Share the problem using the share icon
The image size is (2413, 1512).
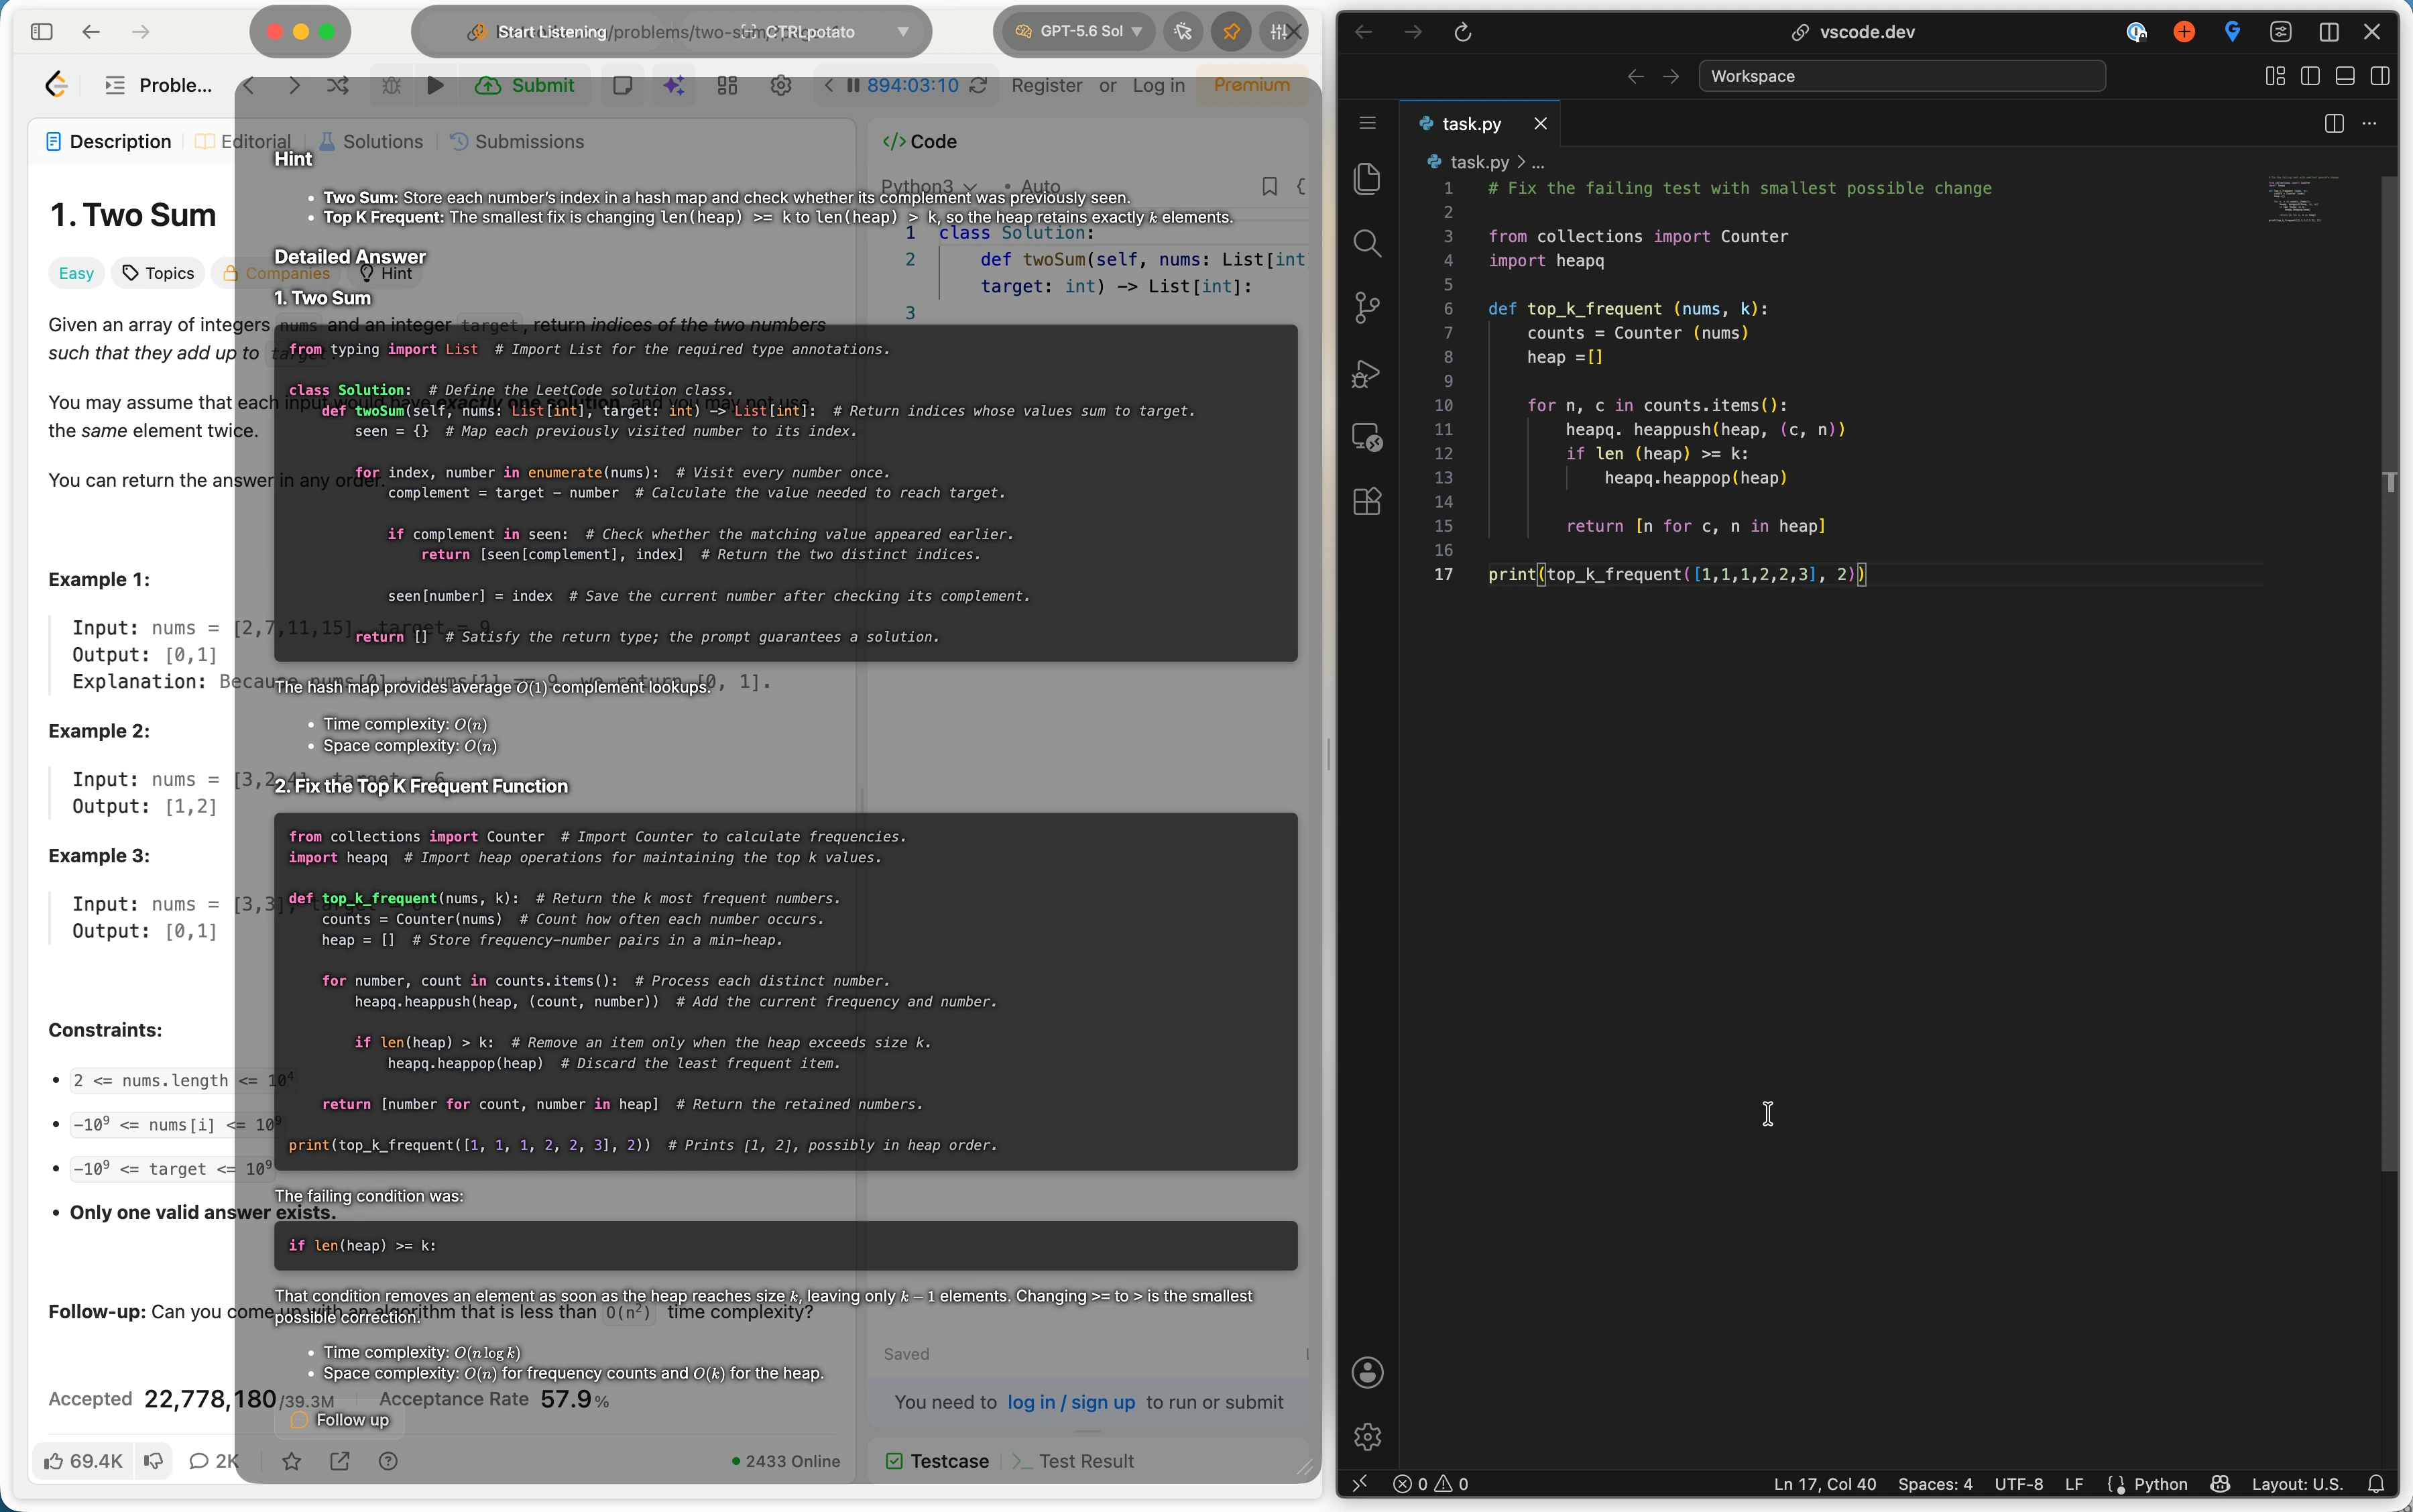coord(340,1461)
